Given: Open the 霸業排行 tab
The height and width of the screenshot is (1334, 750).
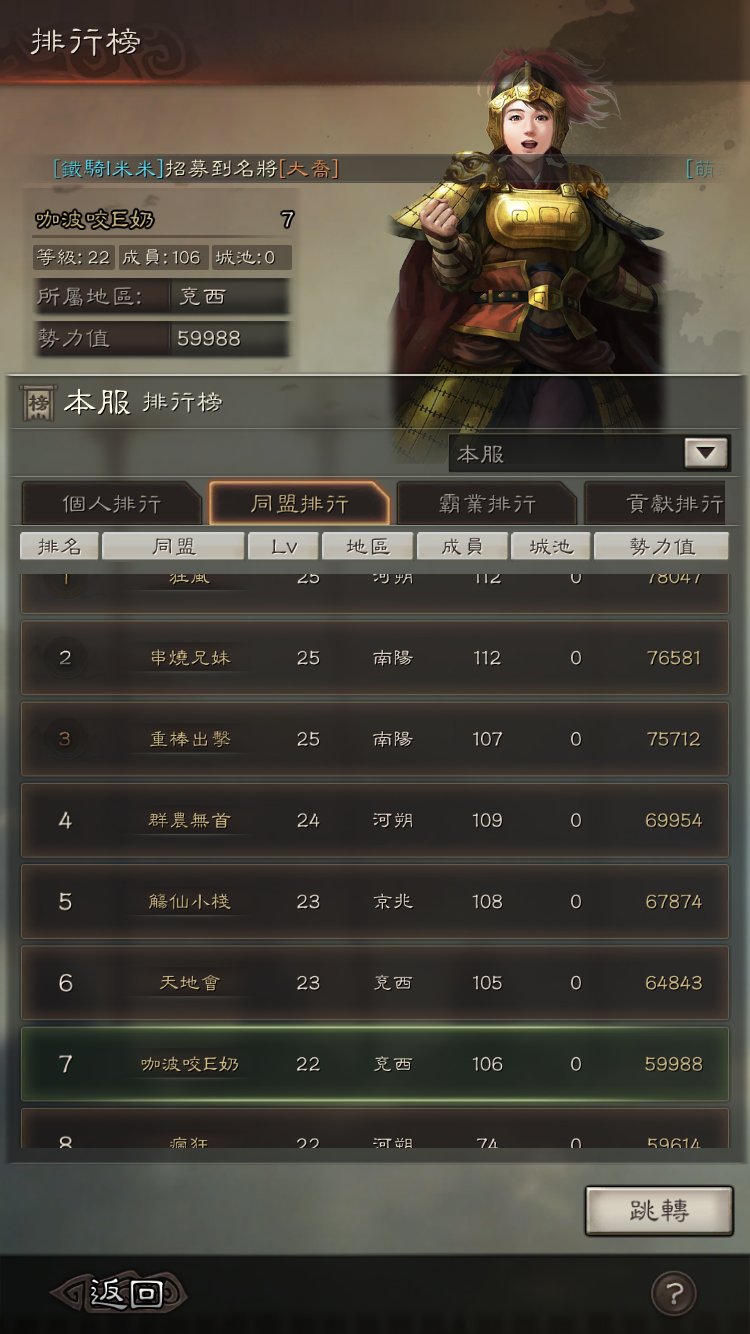Looking at the screenshot, I should [x=487, y=503].
